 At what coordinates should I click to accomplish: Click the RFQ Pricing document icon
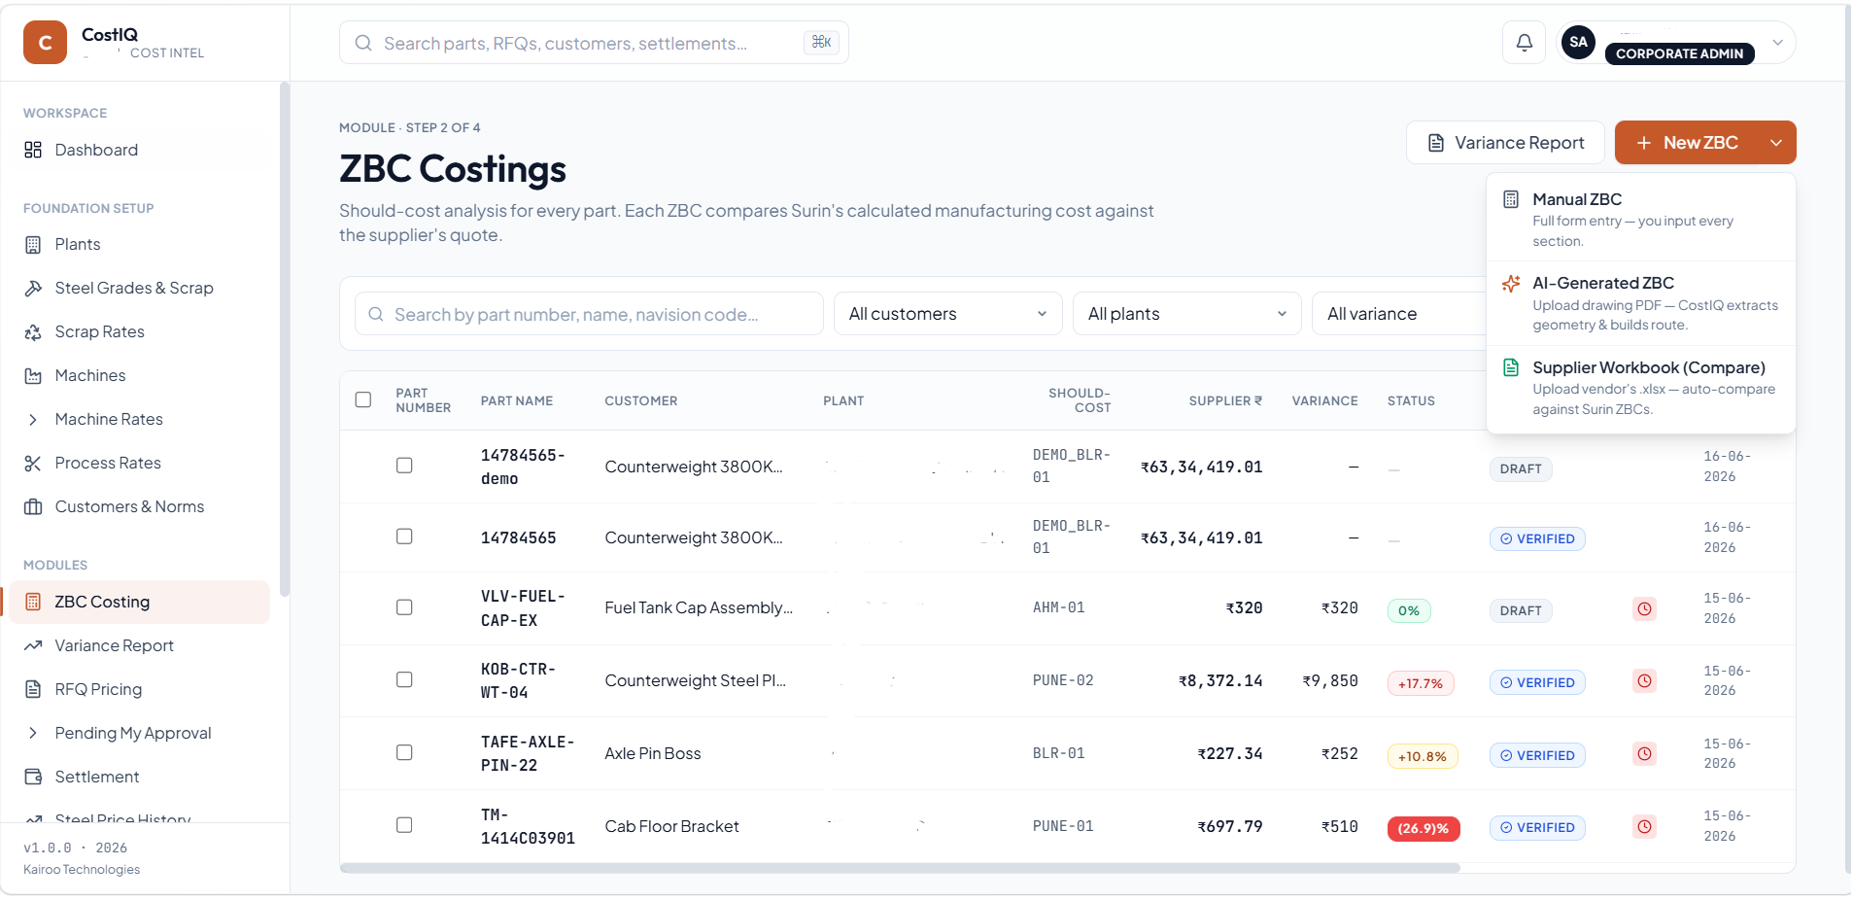point(33,690)
